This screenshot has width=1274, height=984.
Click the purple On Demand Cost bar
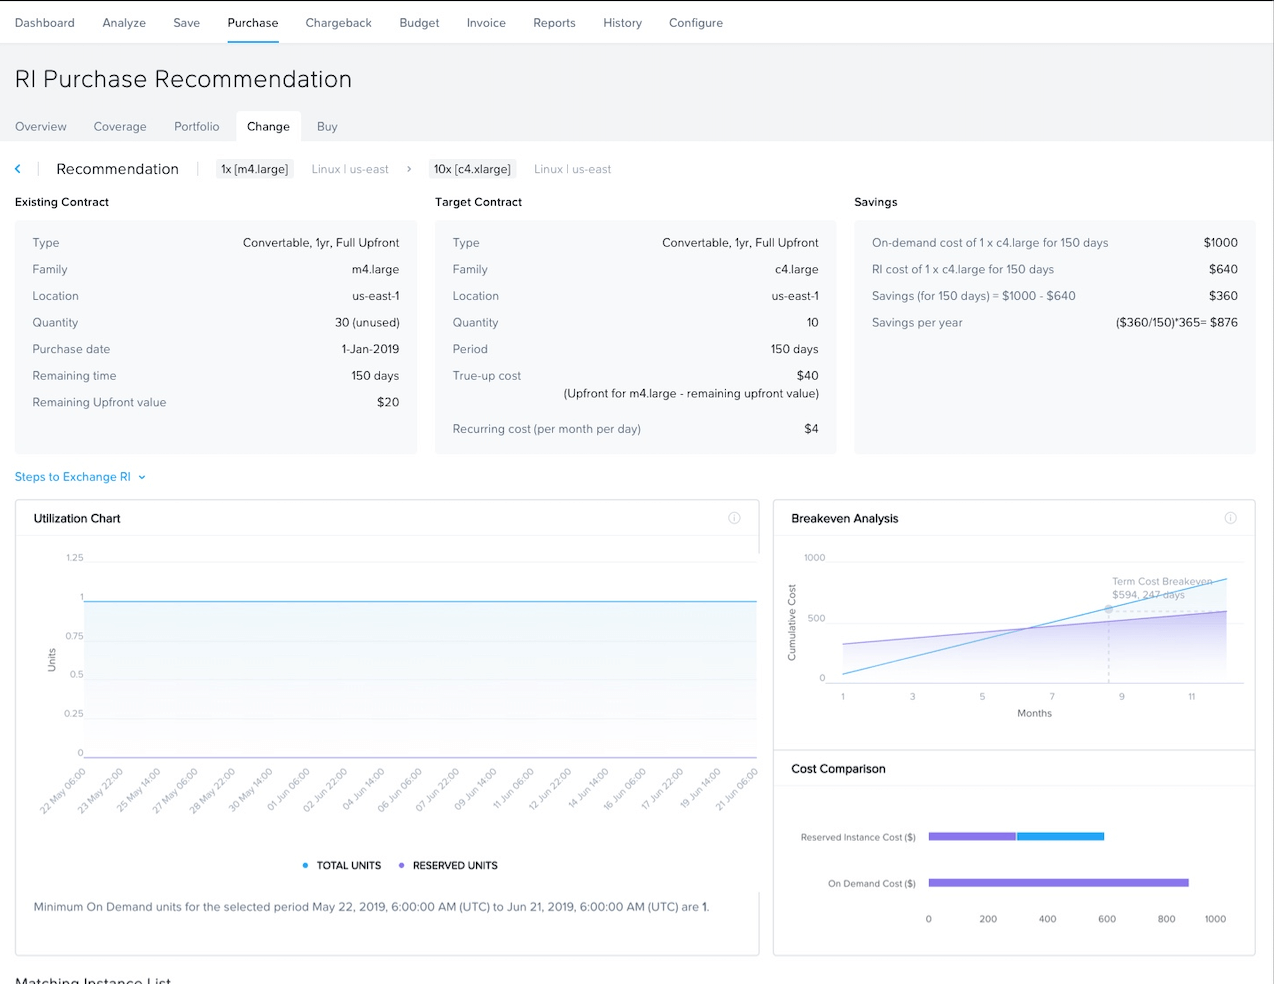(1058, 883)
